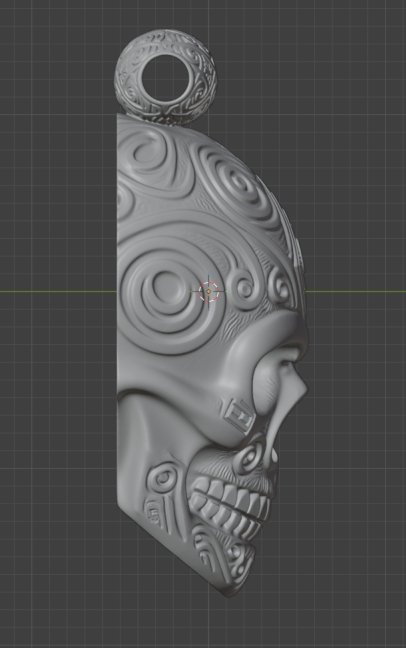Select the skull mesh at its nose tip

pyautogui.click(x=304, y=388)
